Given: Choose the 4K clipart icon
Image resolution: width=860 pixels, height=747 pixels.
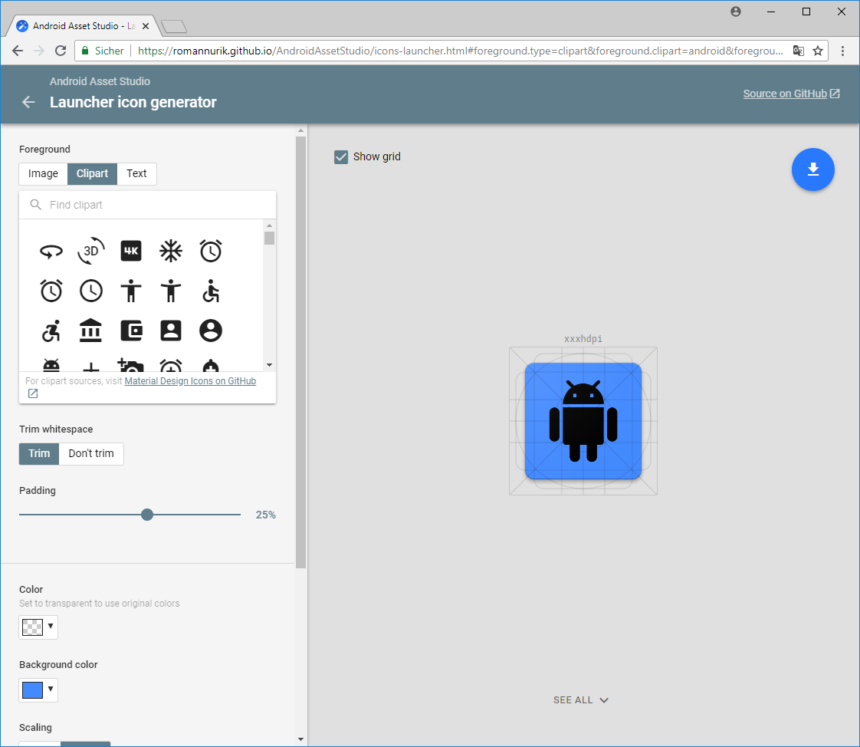Looking at the screenshot, I should tap(131, 251).
